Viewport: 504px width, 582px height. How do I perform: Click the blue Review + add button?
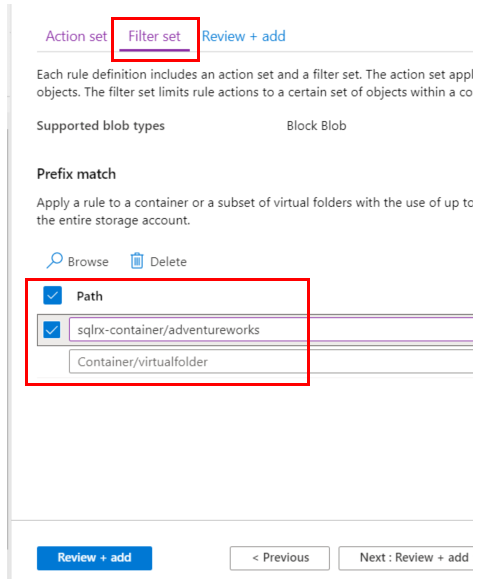point(94,558)
